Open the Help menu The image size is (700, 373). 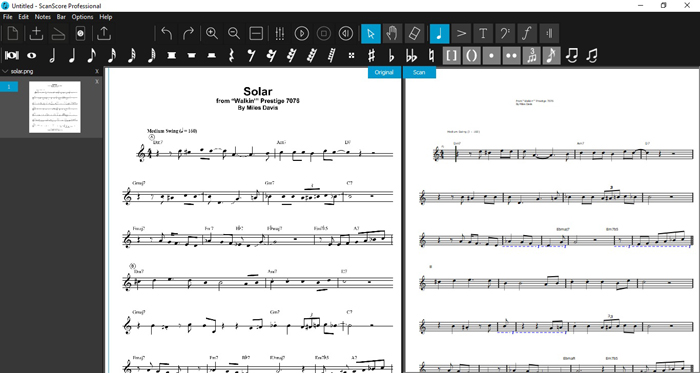tap(106, 17)
